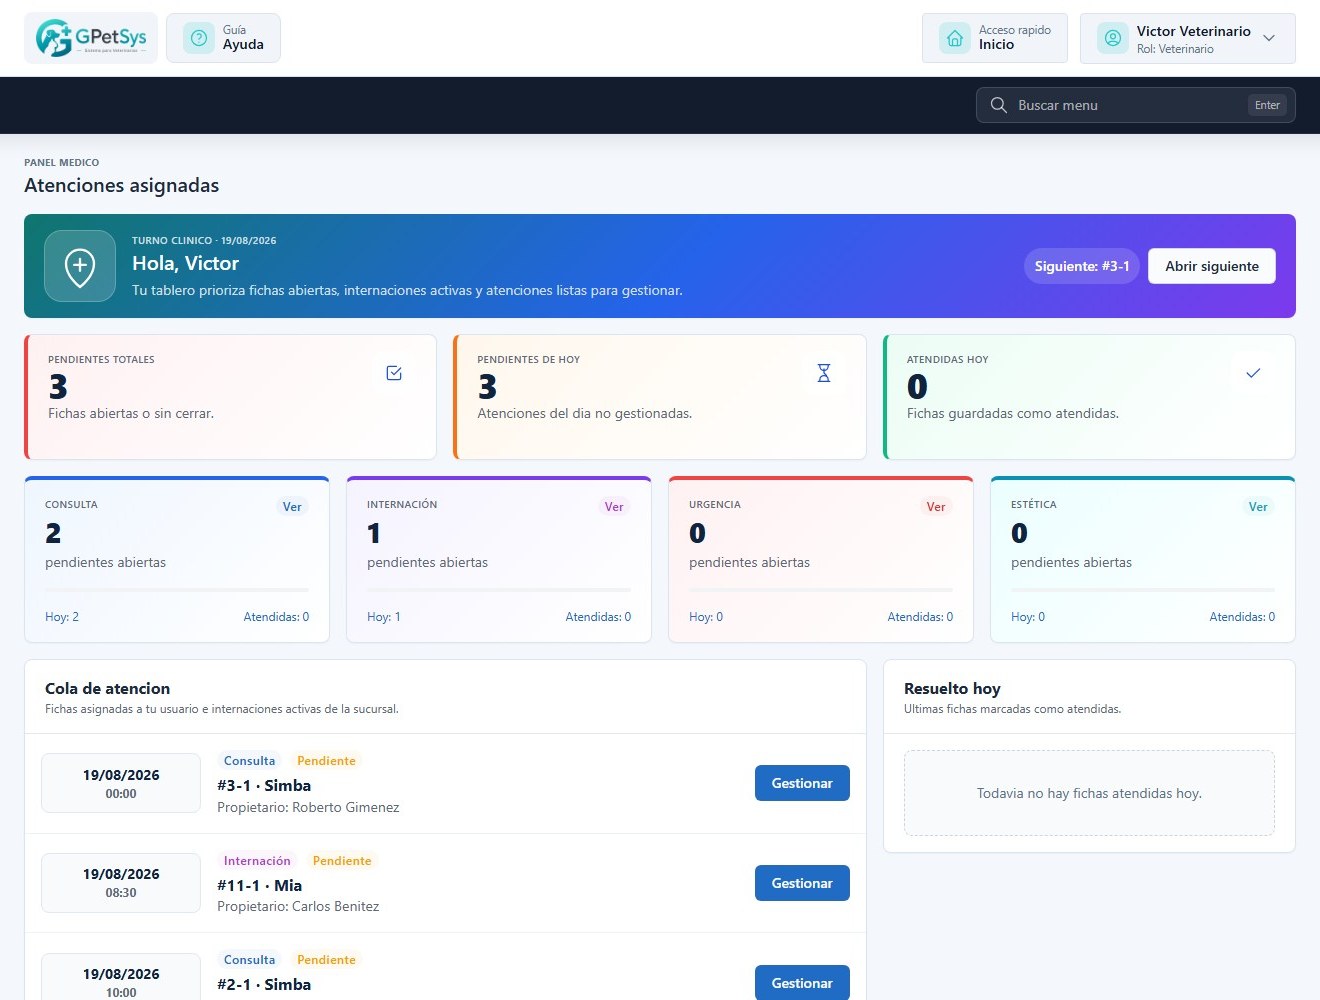Click the checklist icon on Pendientes Totales card
Viewport: 1320px width, 1000px height.
pyautogui.click(x=394, y=373)
